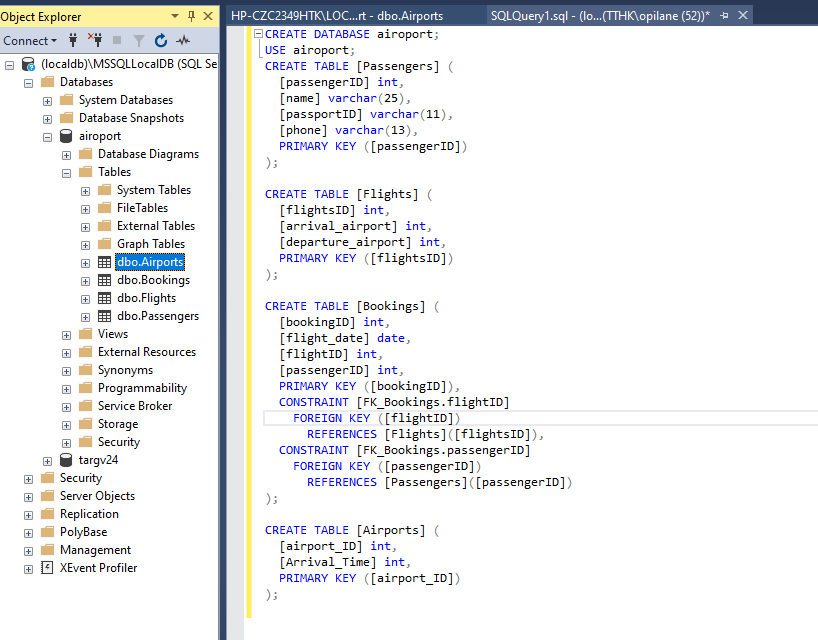
Task: Open the Connect dropdown menu
Action: point(30,41)
